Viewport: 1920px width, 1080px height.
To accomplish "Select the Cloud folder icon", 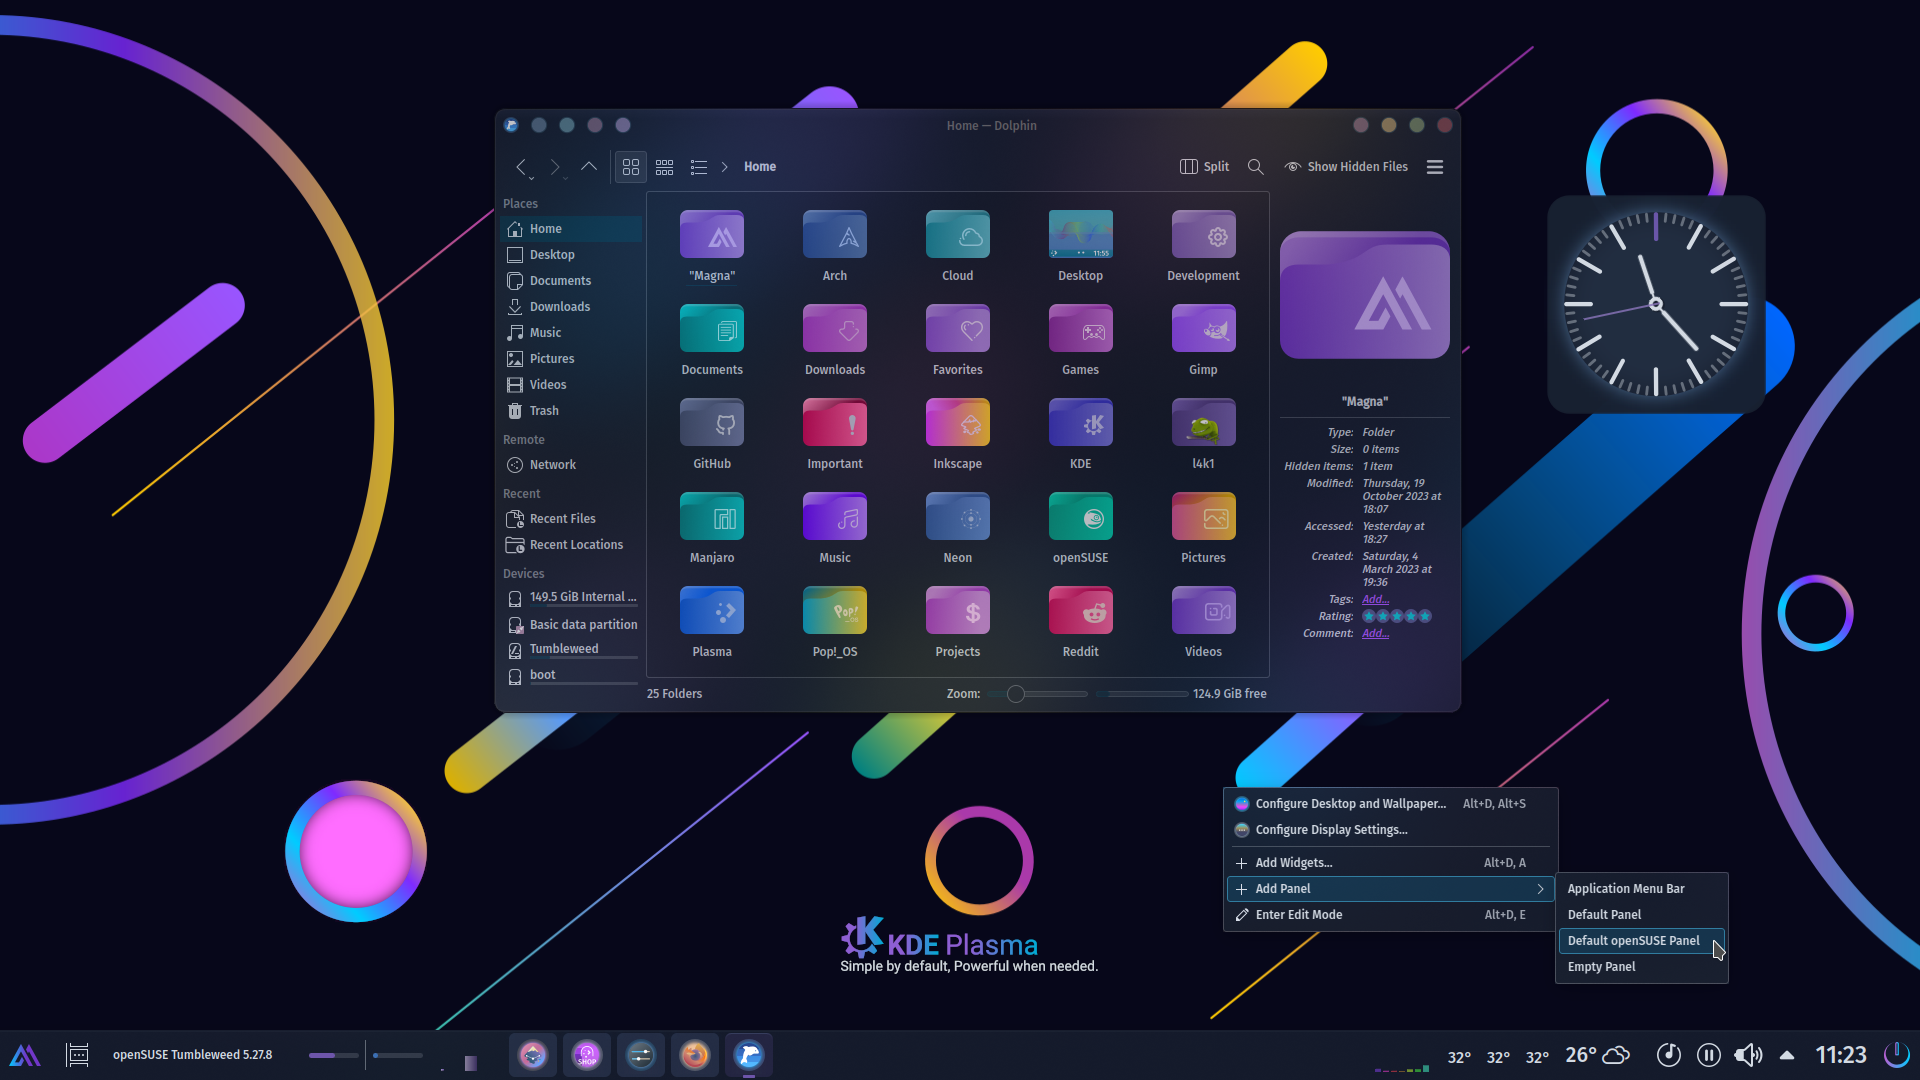I will pyautogui.click(x=958, y=235).
